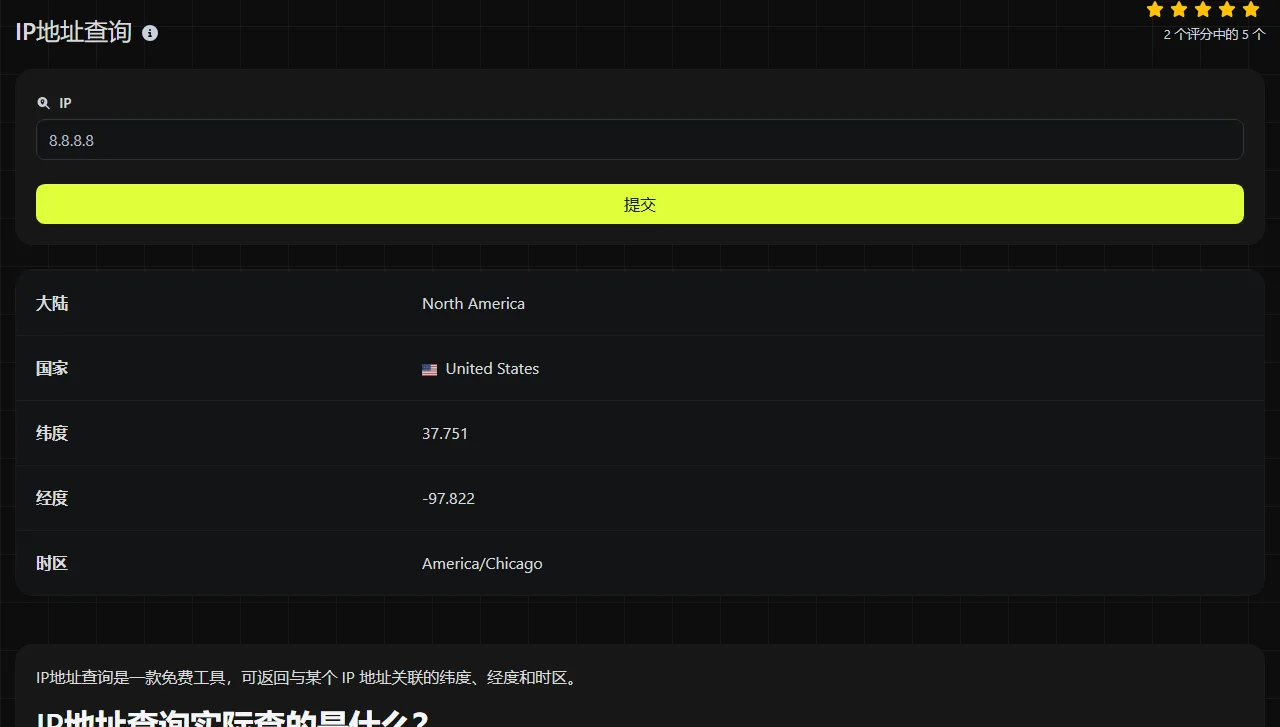Select the 大陆 row label
1280x727 pixels.
(x=52, y=304)
